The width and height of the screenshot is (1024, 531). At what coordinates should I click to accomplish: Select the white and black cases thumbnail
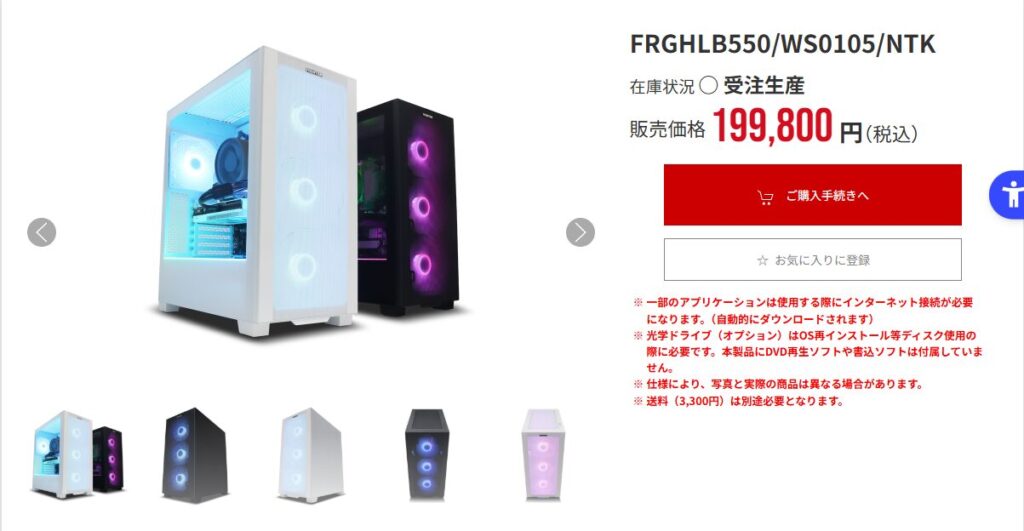(x=77, y=454)
